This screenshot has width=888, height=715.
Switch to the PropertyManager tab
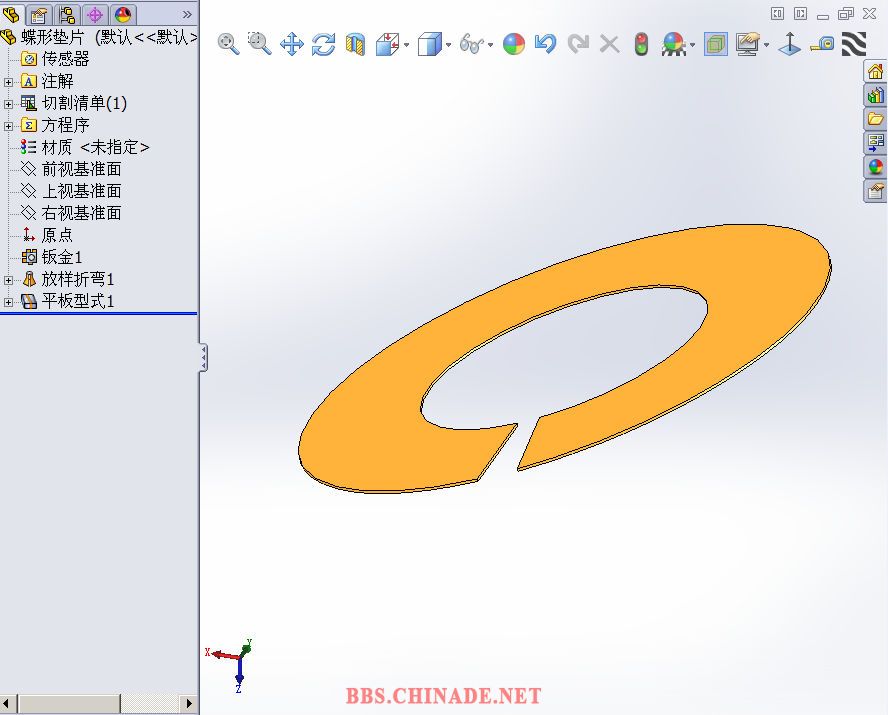39,14
